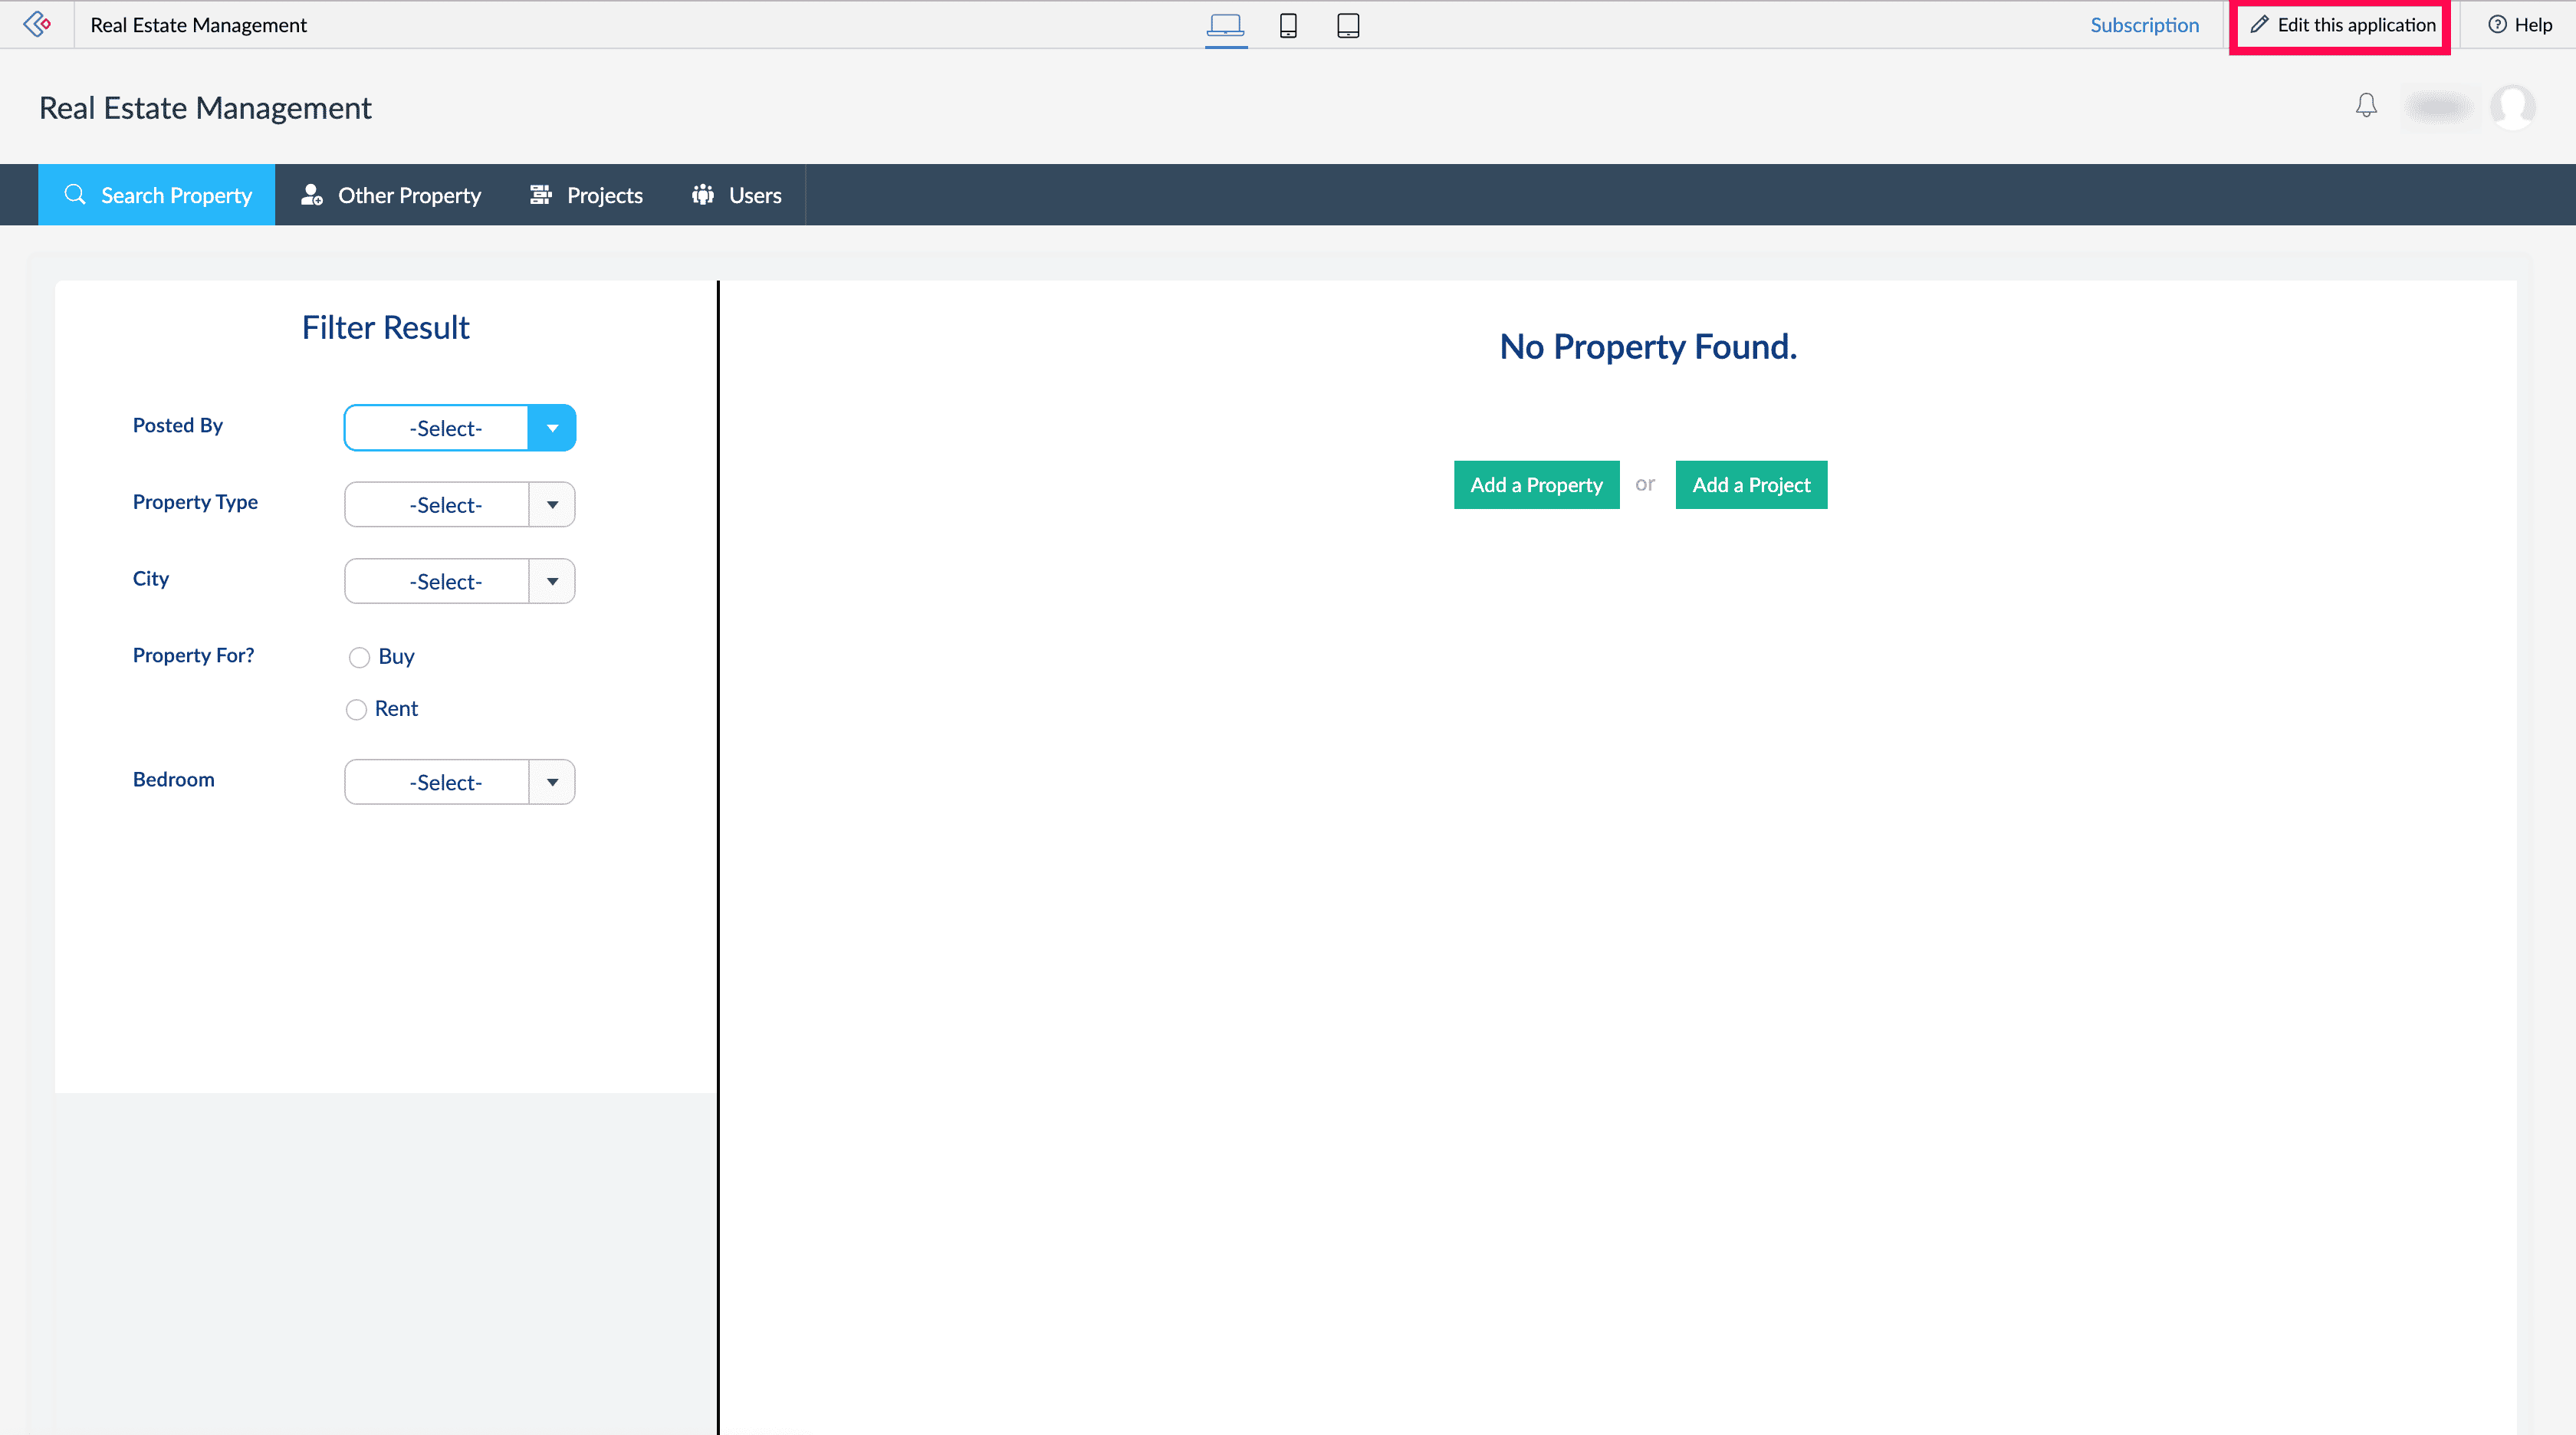Select the Buy radio option

click(x=359, y=657)
